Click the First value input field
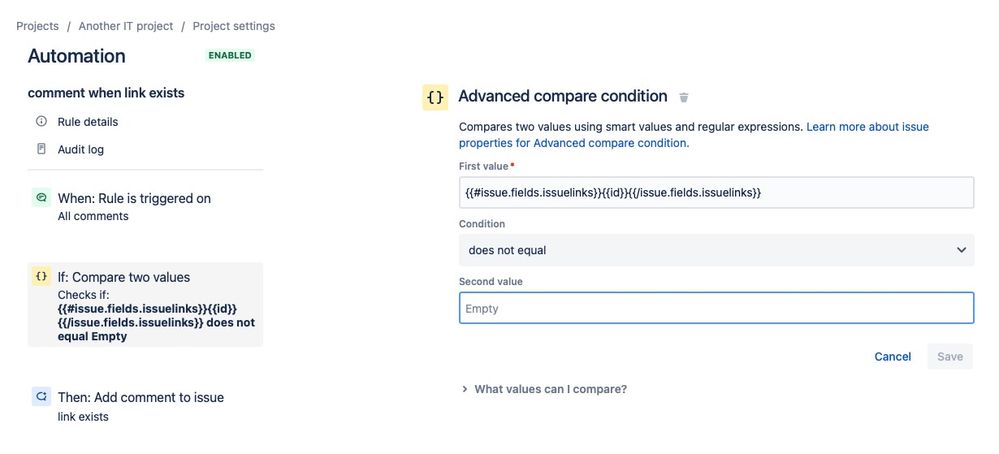Viewport: 999px width, 454px height. 716,192
